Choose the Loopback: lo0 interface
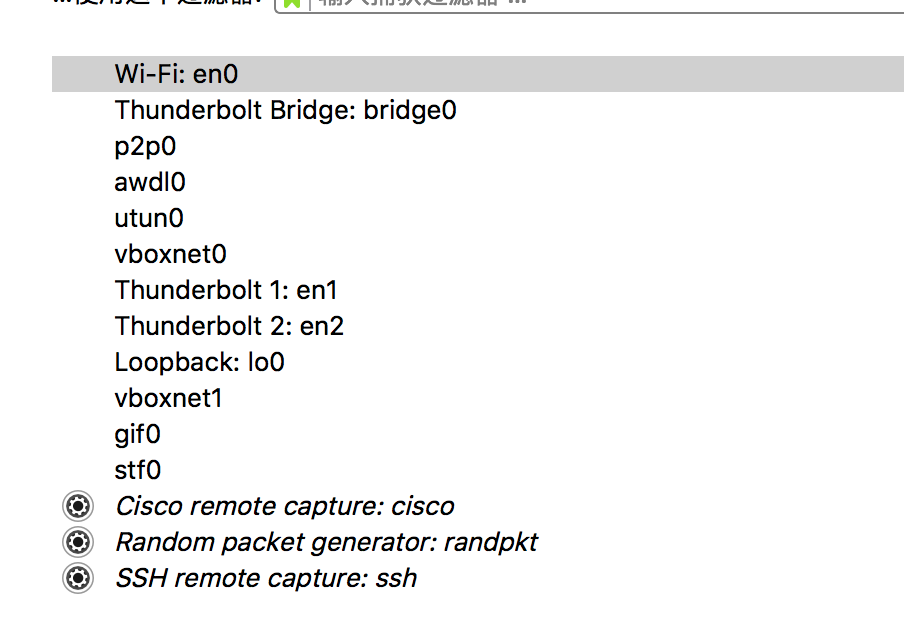The width and height of the screenshot is (904, 622). pos(478,362)
